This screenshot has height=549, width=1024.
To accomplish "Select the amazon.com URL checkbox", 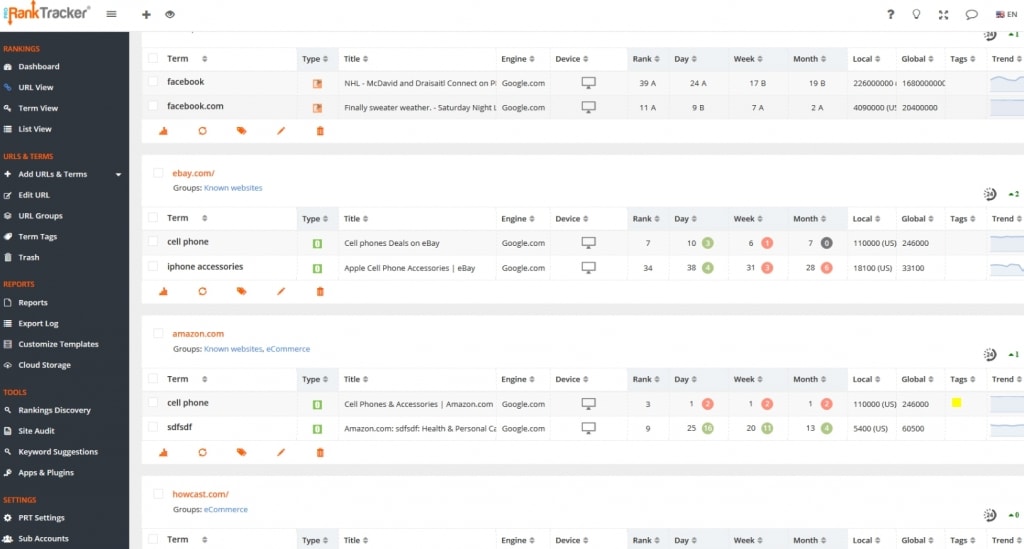I will point(158,334).
